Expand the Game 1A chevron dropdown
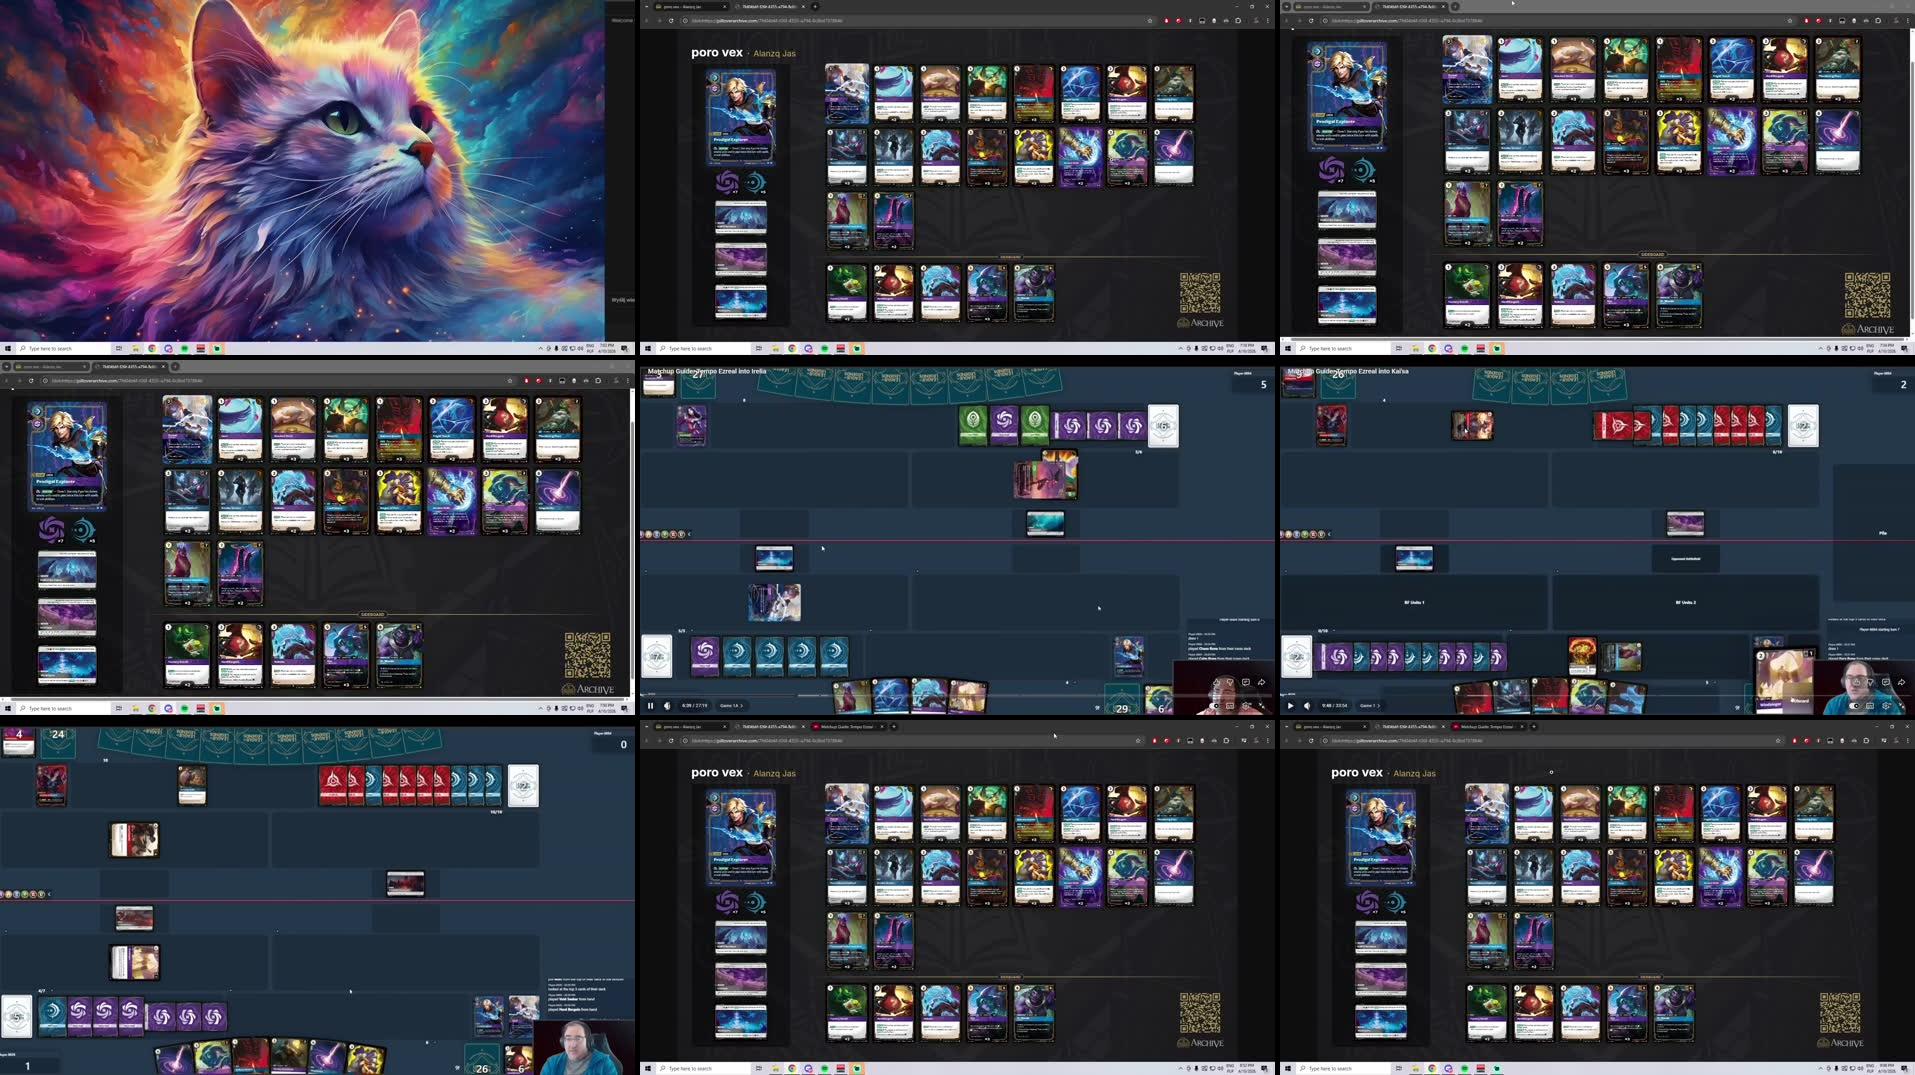The width and height of the screenshot is (1915, 1075). pyautogui.click(x=736, y=705)
